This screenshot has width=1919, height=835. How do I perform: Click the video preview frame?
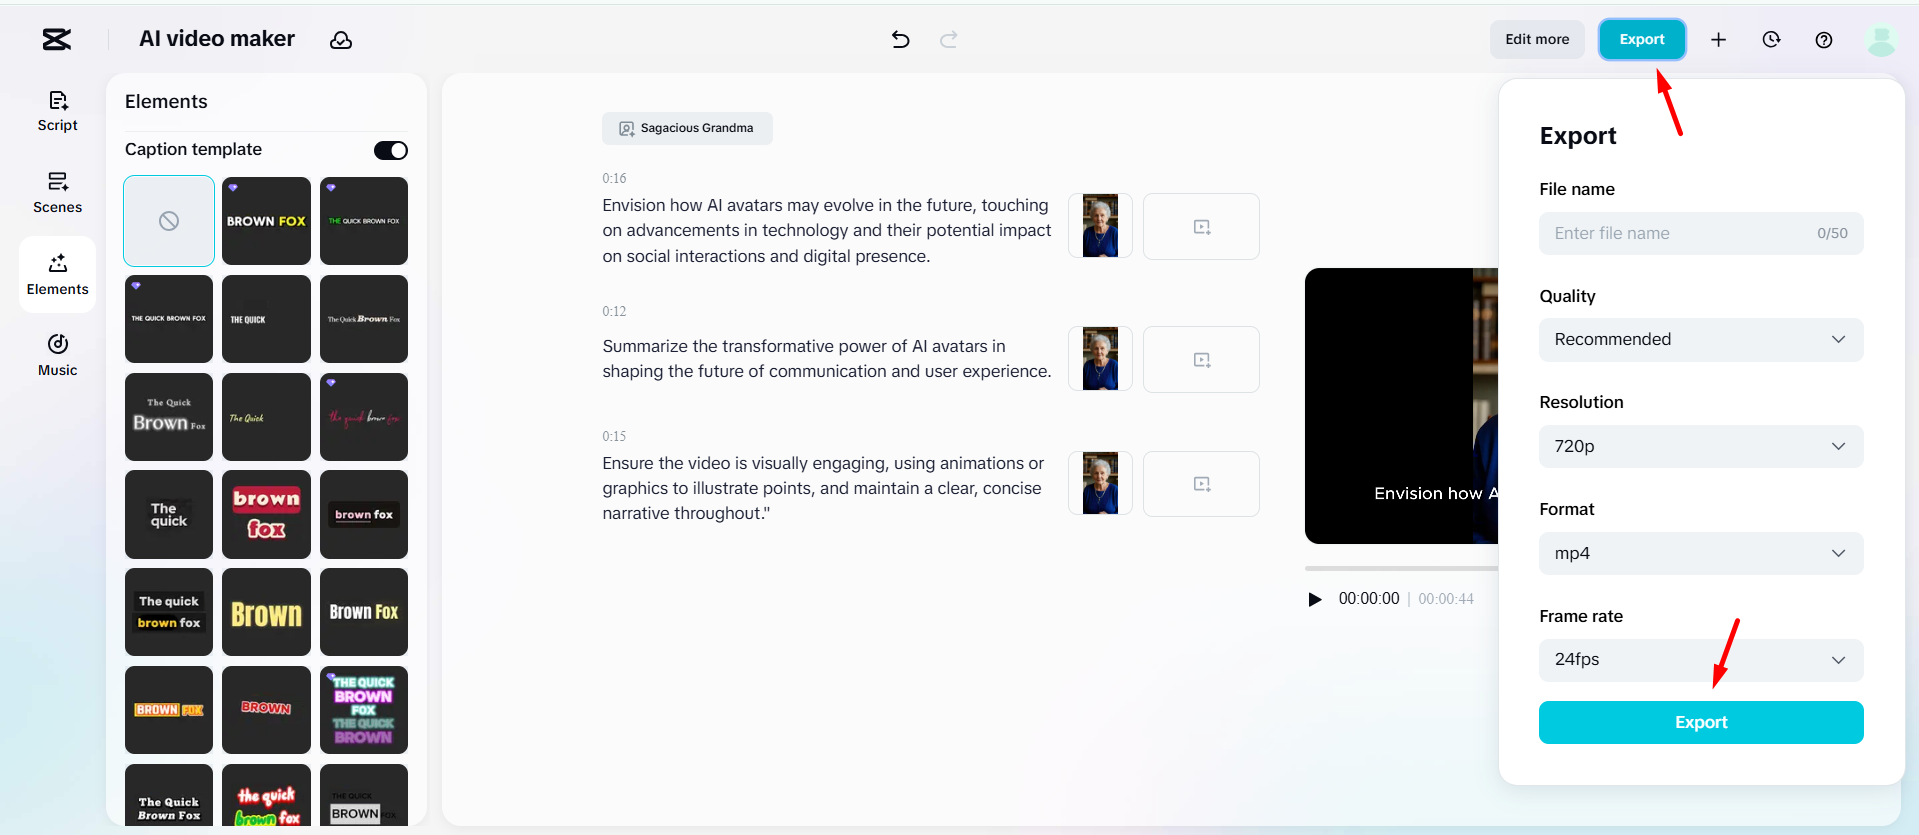1401,406
